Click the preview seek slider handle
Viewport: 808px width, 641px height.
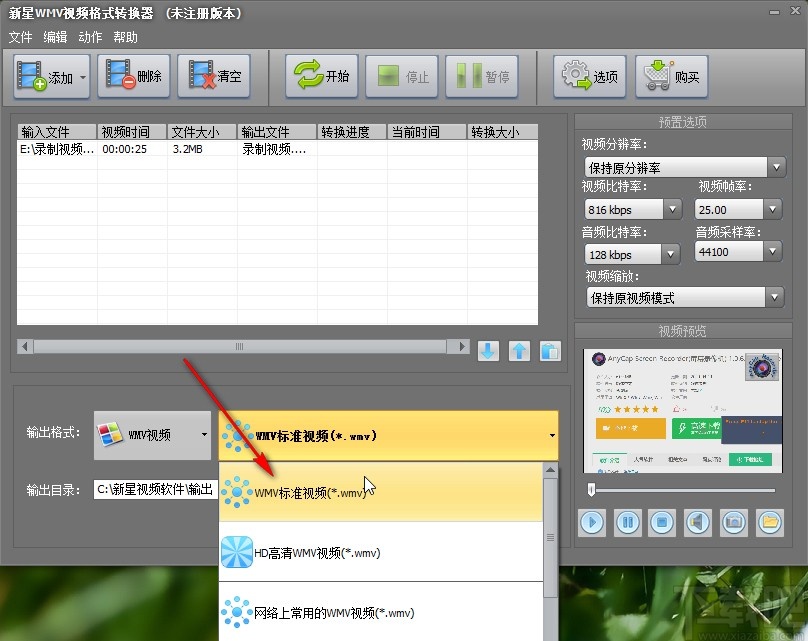pyautogui.click(x=592, y=490)
